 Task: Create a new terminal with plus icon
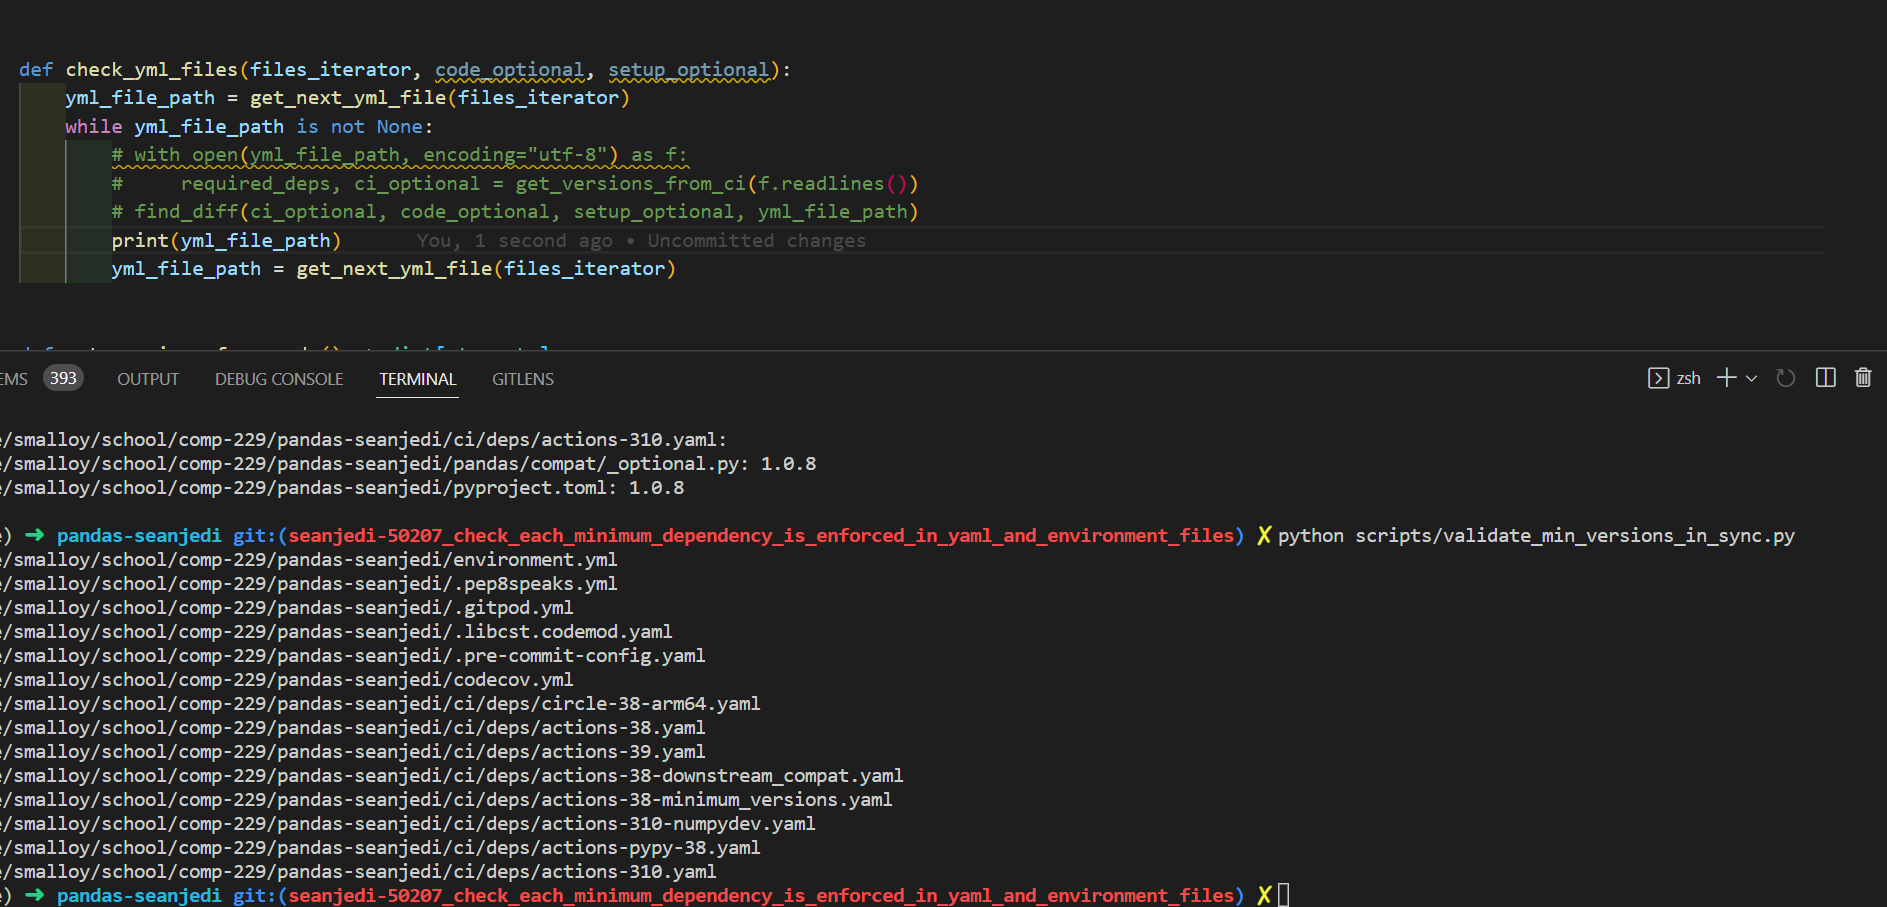(1726, 378)
